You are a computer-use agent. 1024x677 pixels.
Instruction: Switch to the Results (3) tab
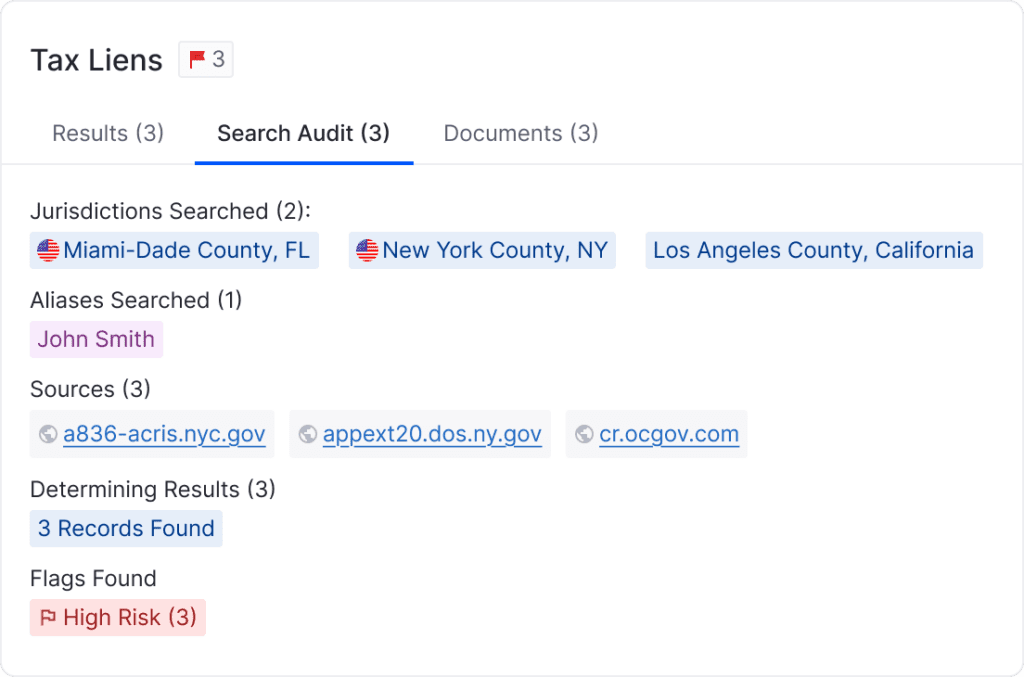click(x=108, y=133)
